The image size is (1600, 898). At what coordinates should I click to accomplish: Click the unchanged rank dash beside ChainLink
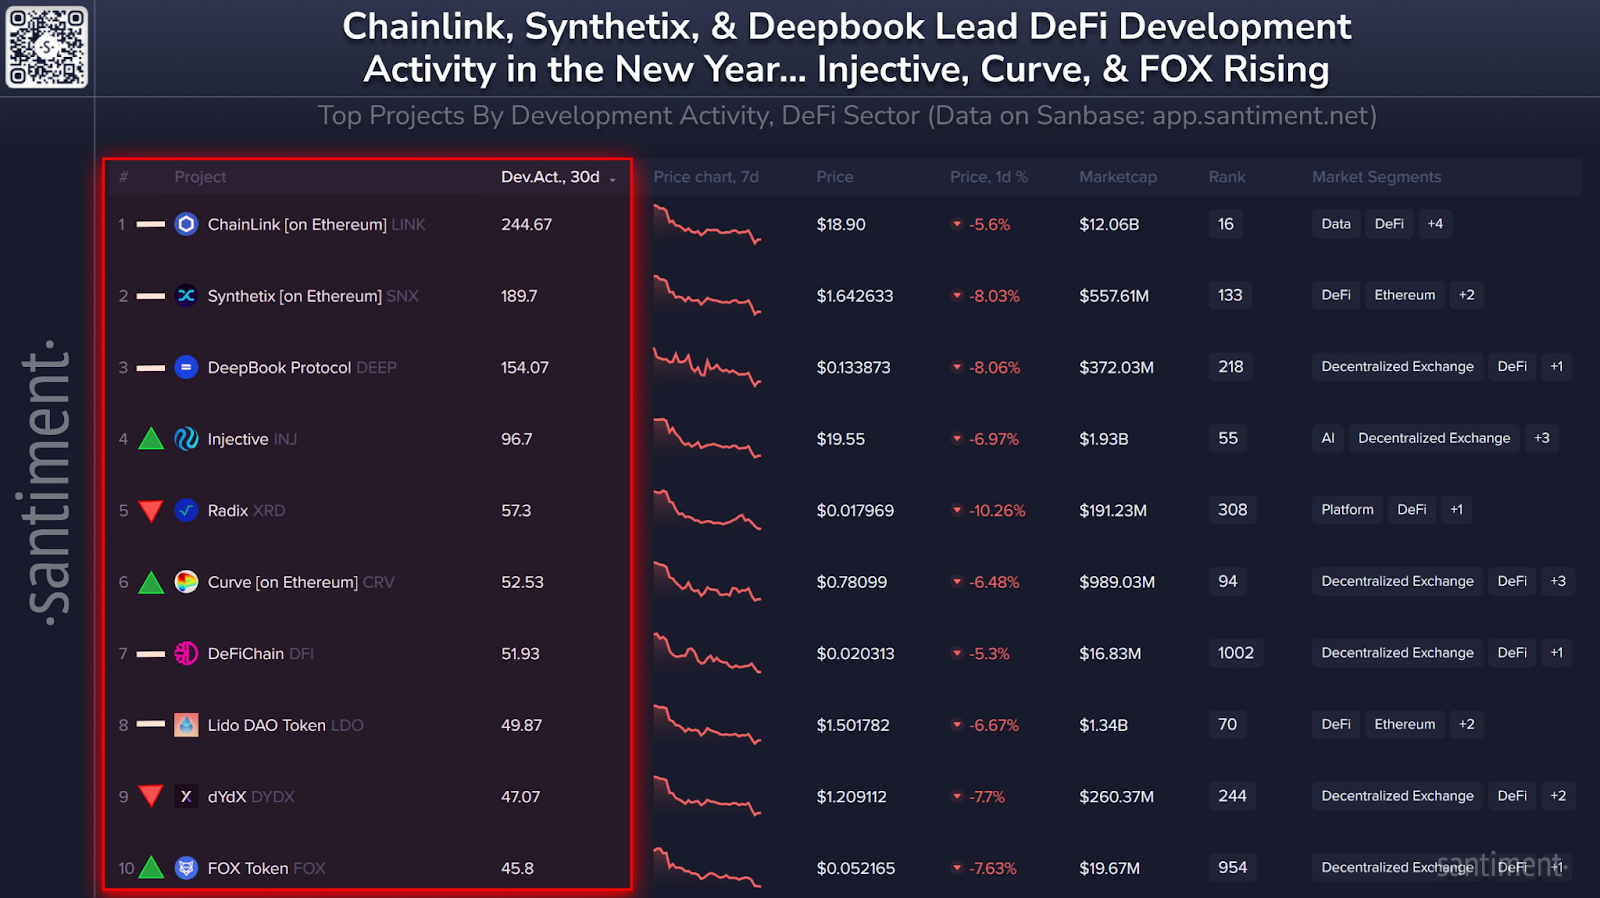click(x=151, y=224)
